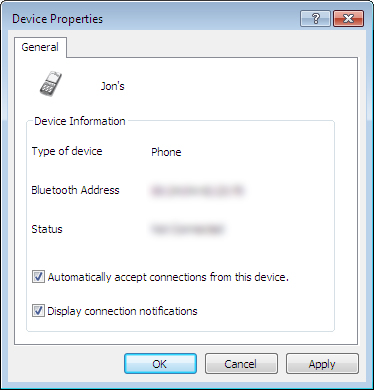
Task: Click the blurred Status value
Action: coord(188,229)
